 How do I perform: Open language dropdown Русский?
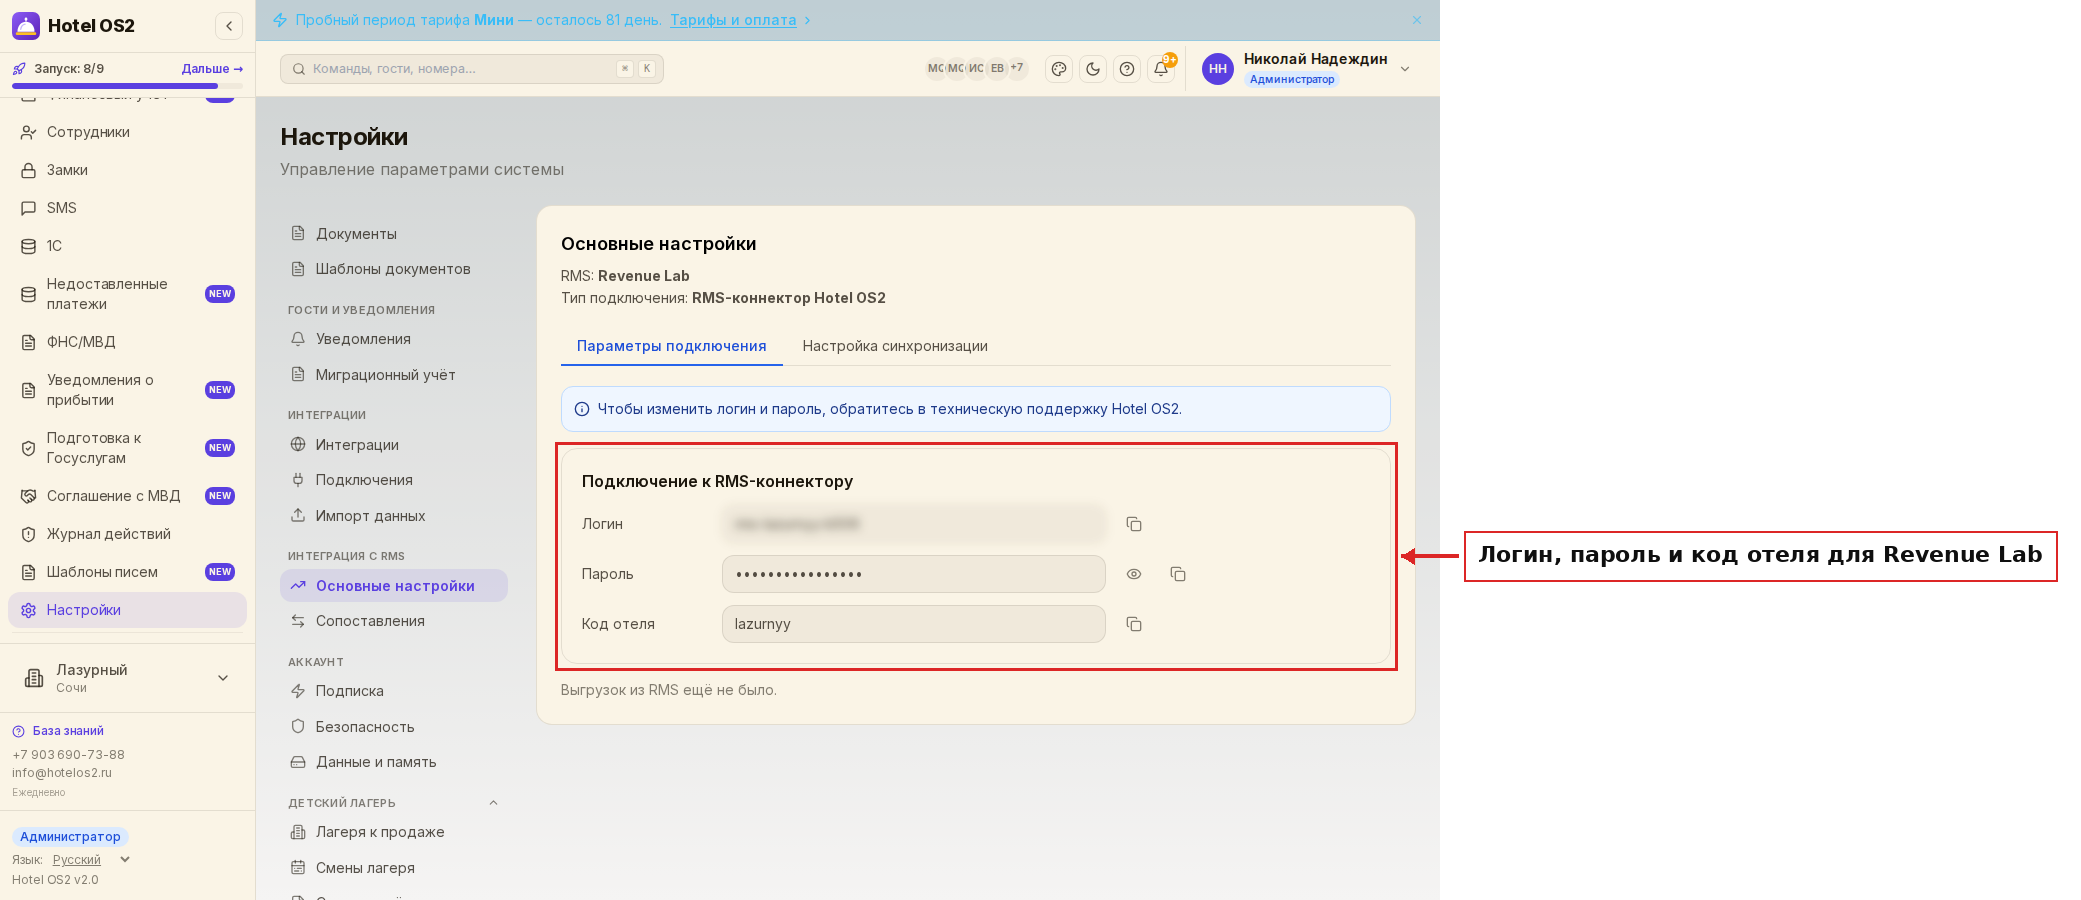pos(91,860)
